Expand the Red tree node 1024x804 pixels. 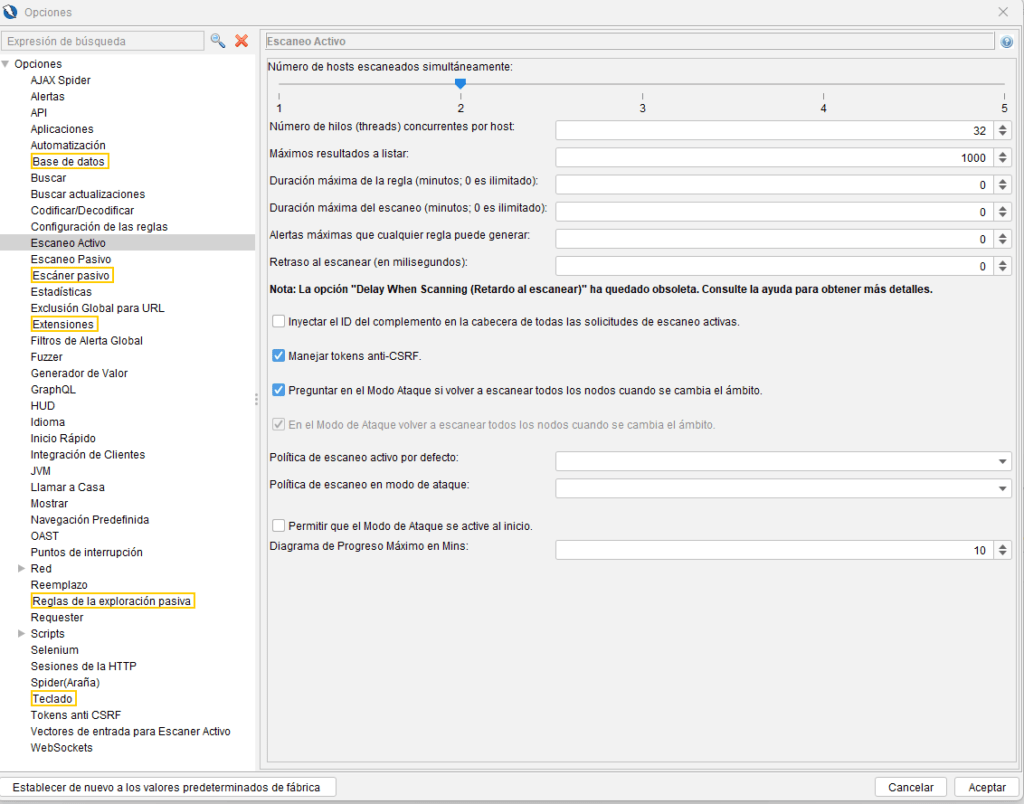[x=22, y=569]
